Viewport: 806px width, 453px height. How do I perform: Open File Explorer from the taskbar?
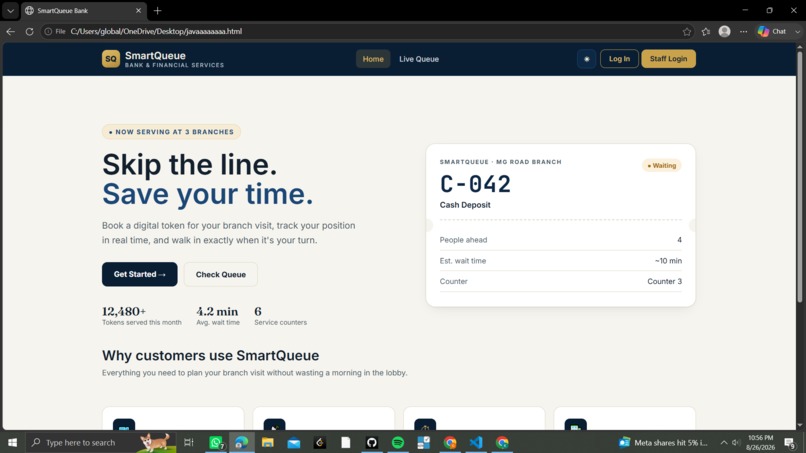pyautogui.click(x=267, y=442)
